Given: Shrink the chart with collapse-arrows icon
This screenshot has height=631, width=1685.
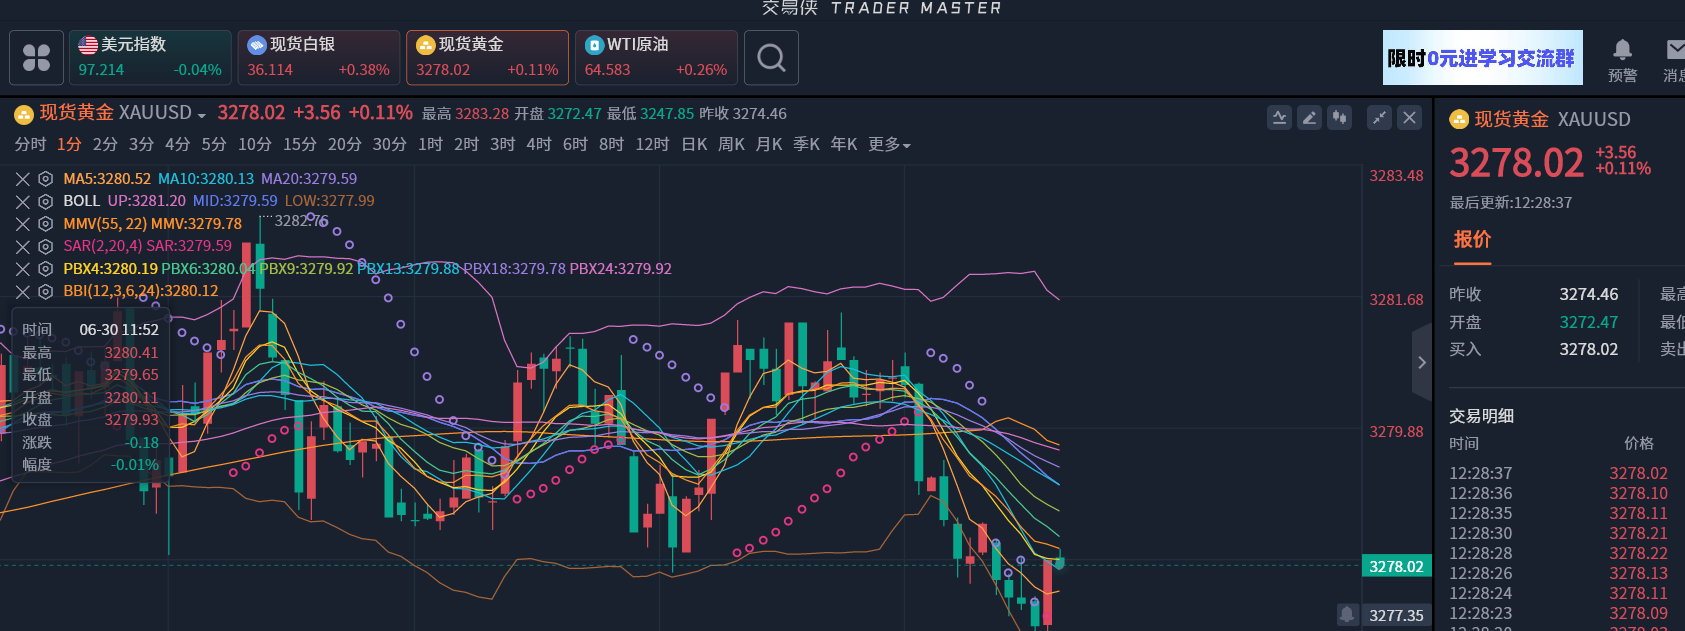Looking at the screenshot, I should (1379, 118).
